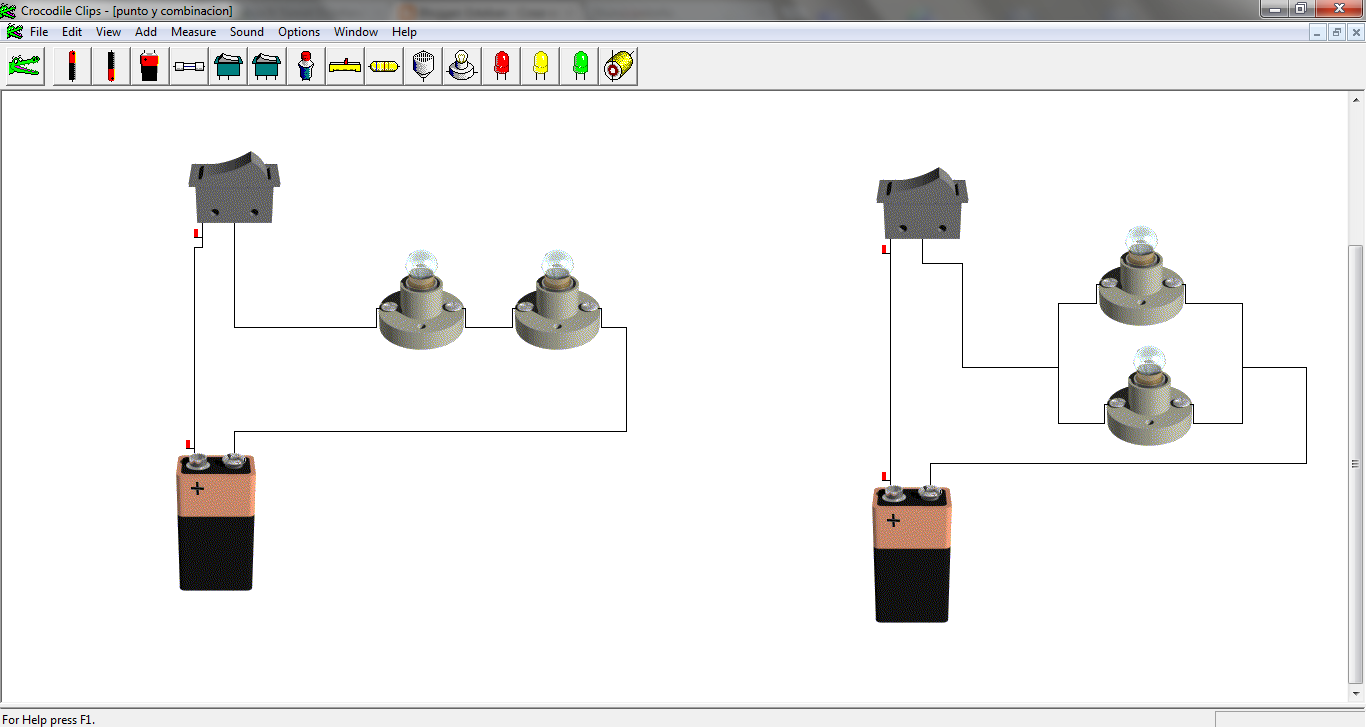The image size is (1366, 727).
Task: Toggle the rocker switch in the right circuit
Action: 922,204
